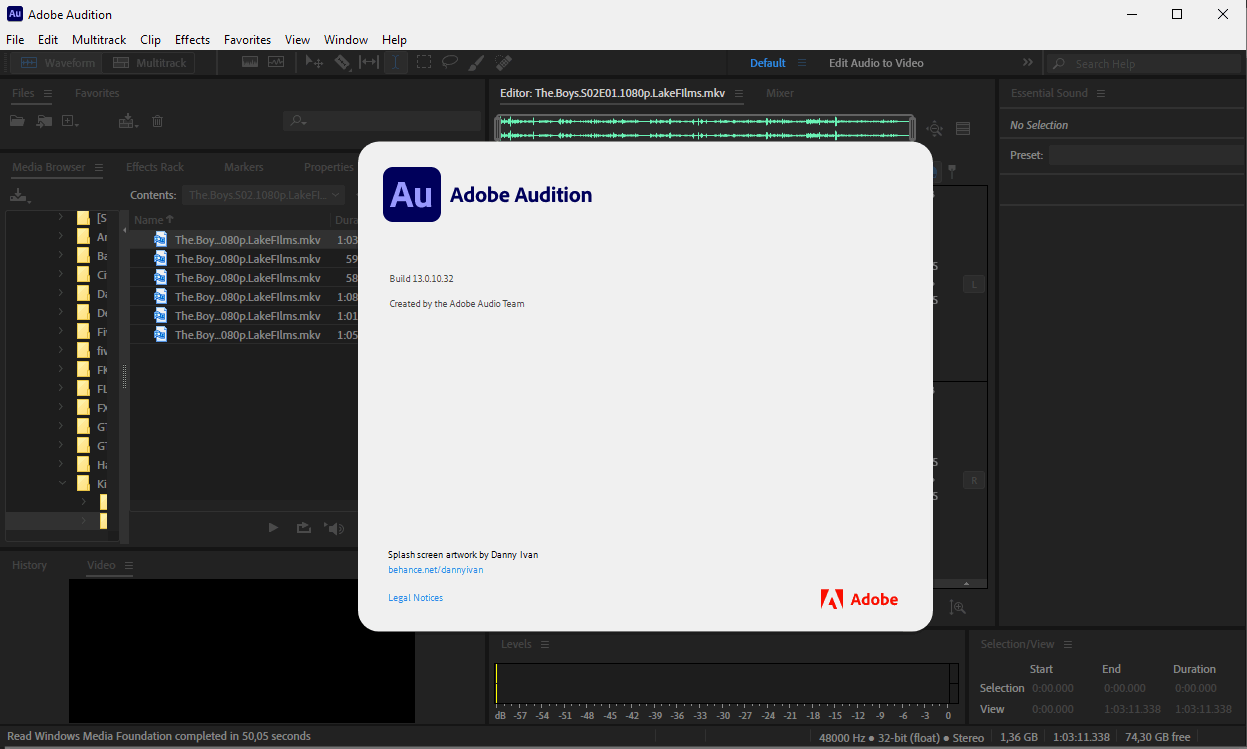Click the Levels meter bar
The image size is (1247, 749).
722,684
